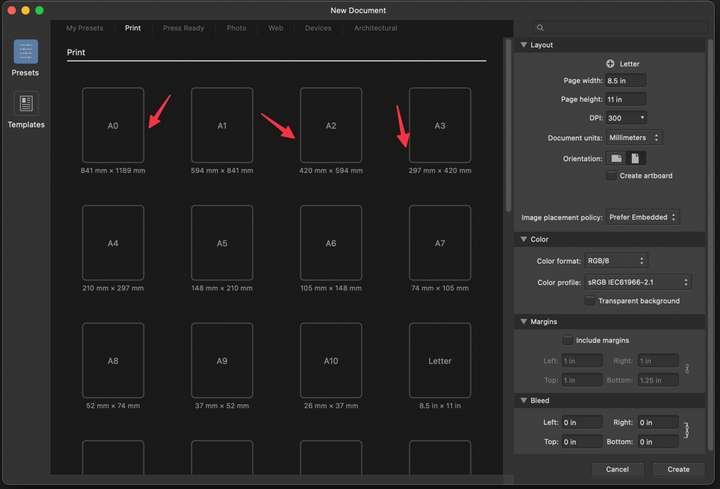Open the Color format dropdown
The height and width of the screenshot is (489, 720).
coord(616,261)
